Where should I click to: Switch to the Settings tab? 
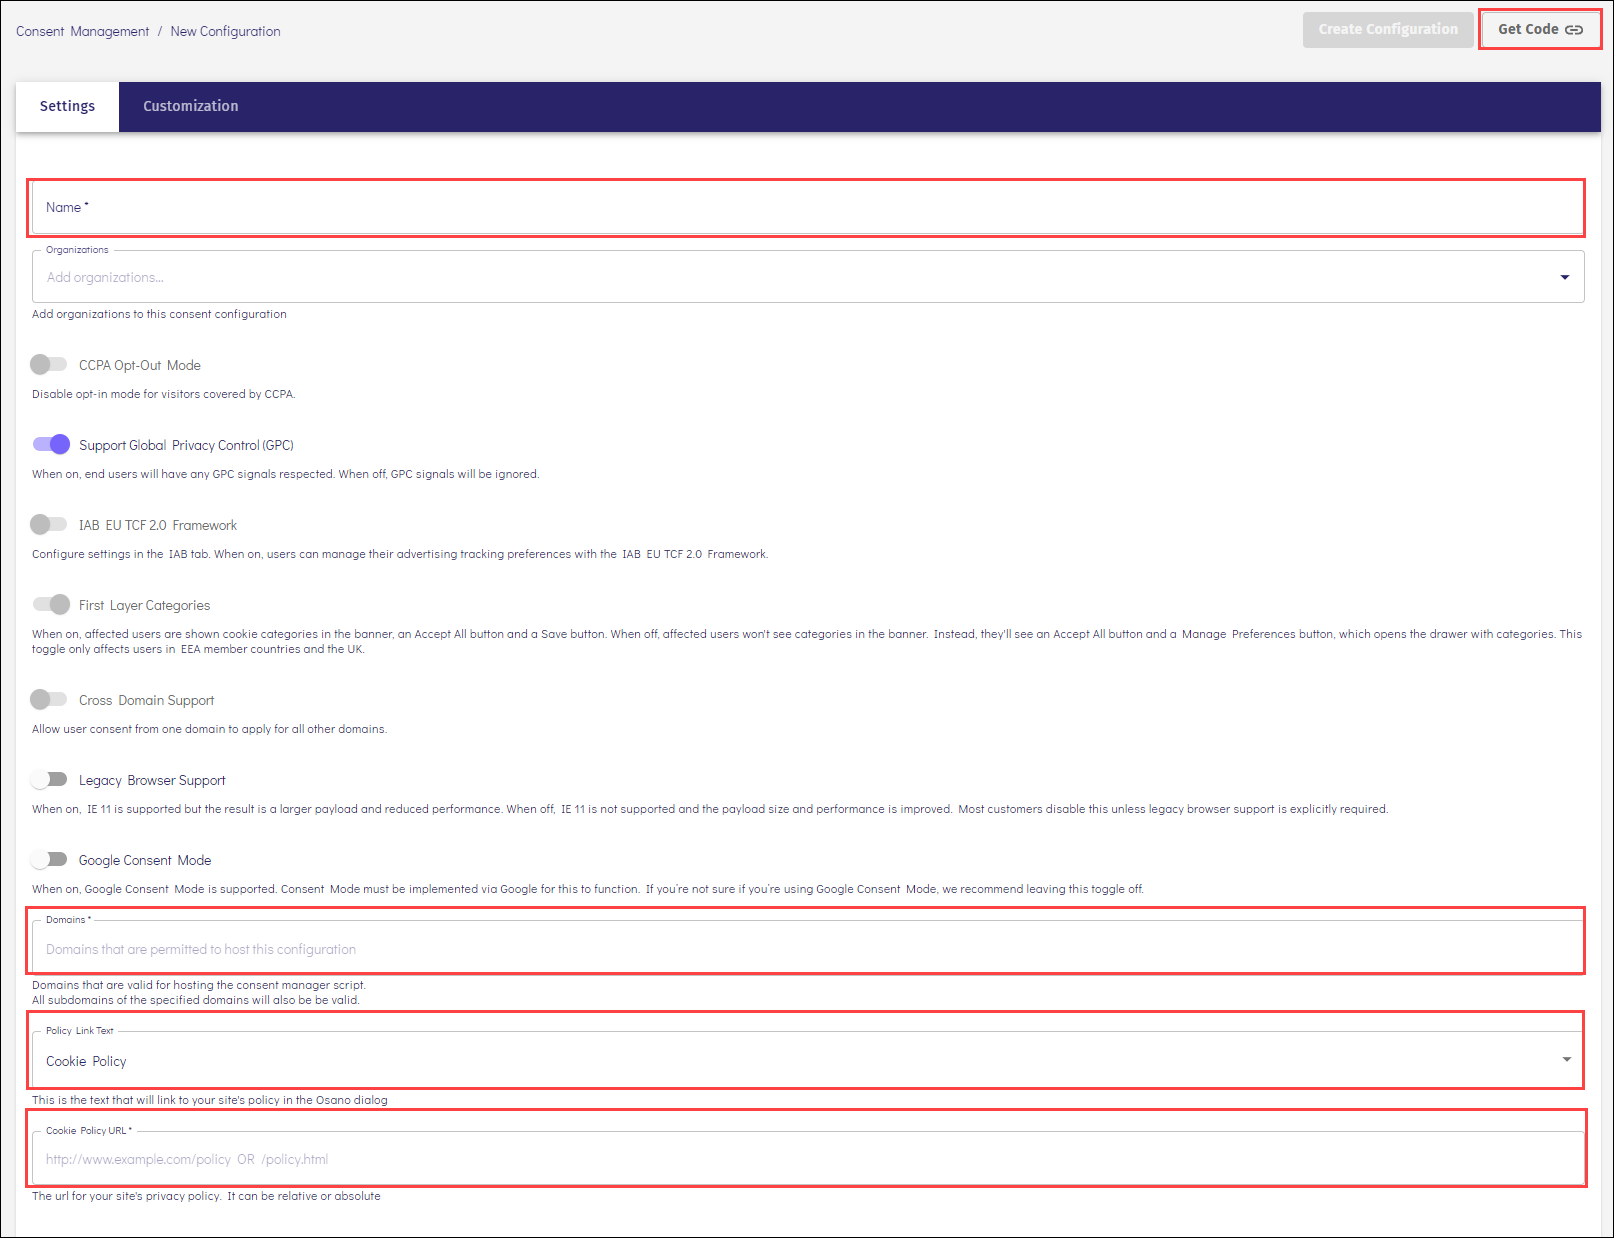67,106
